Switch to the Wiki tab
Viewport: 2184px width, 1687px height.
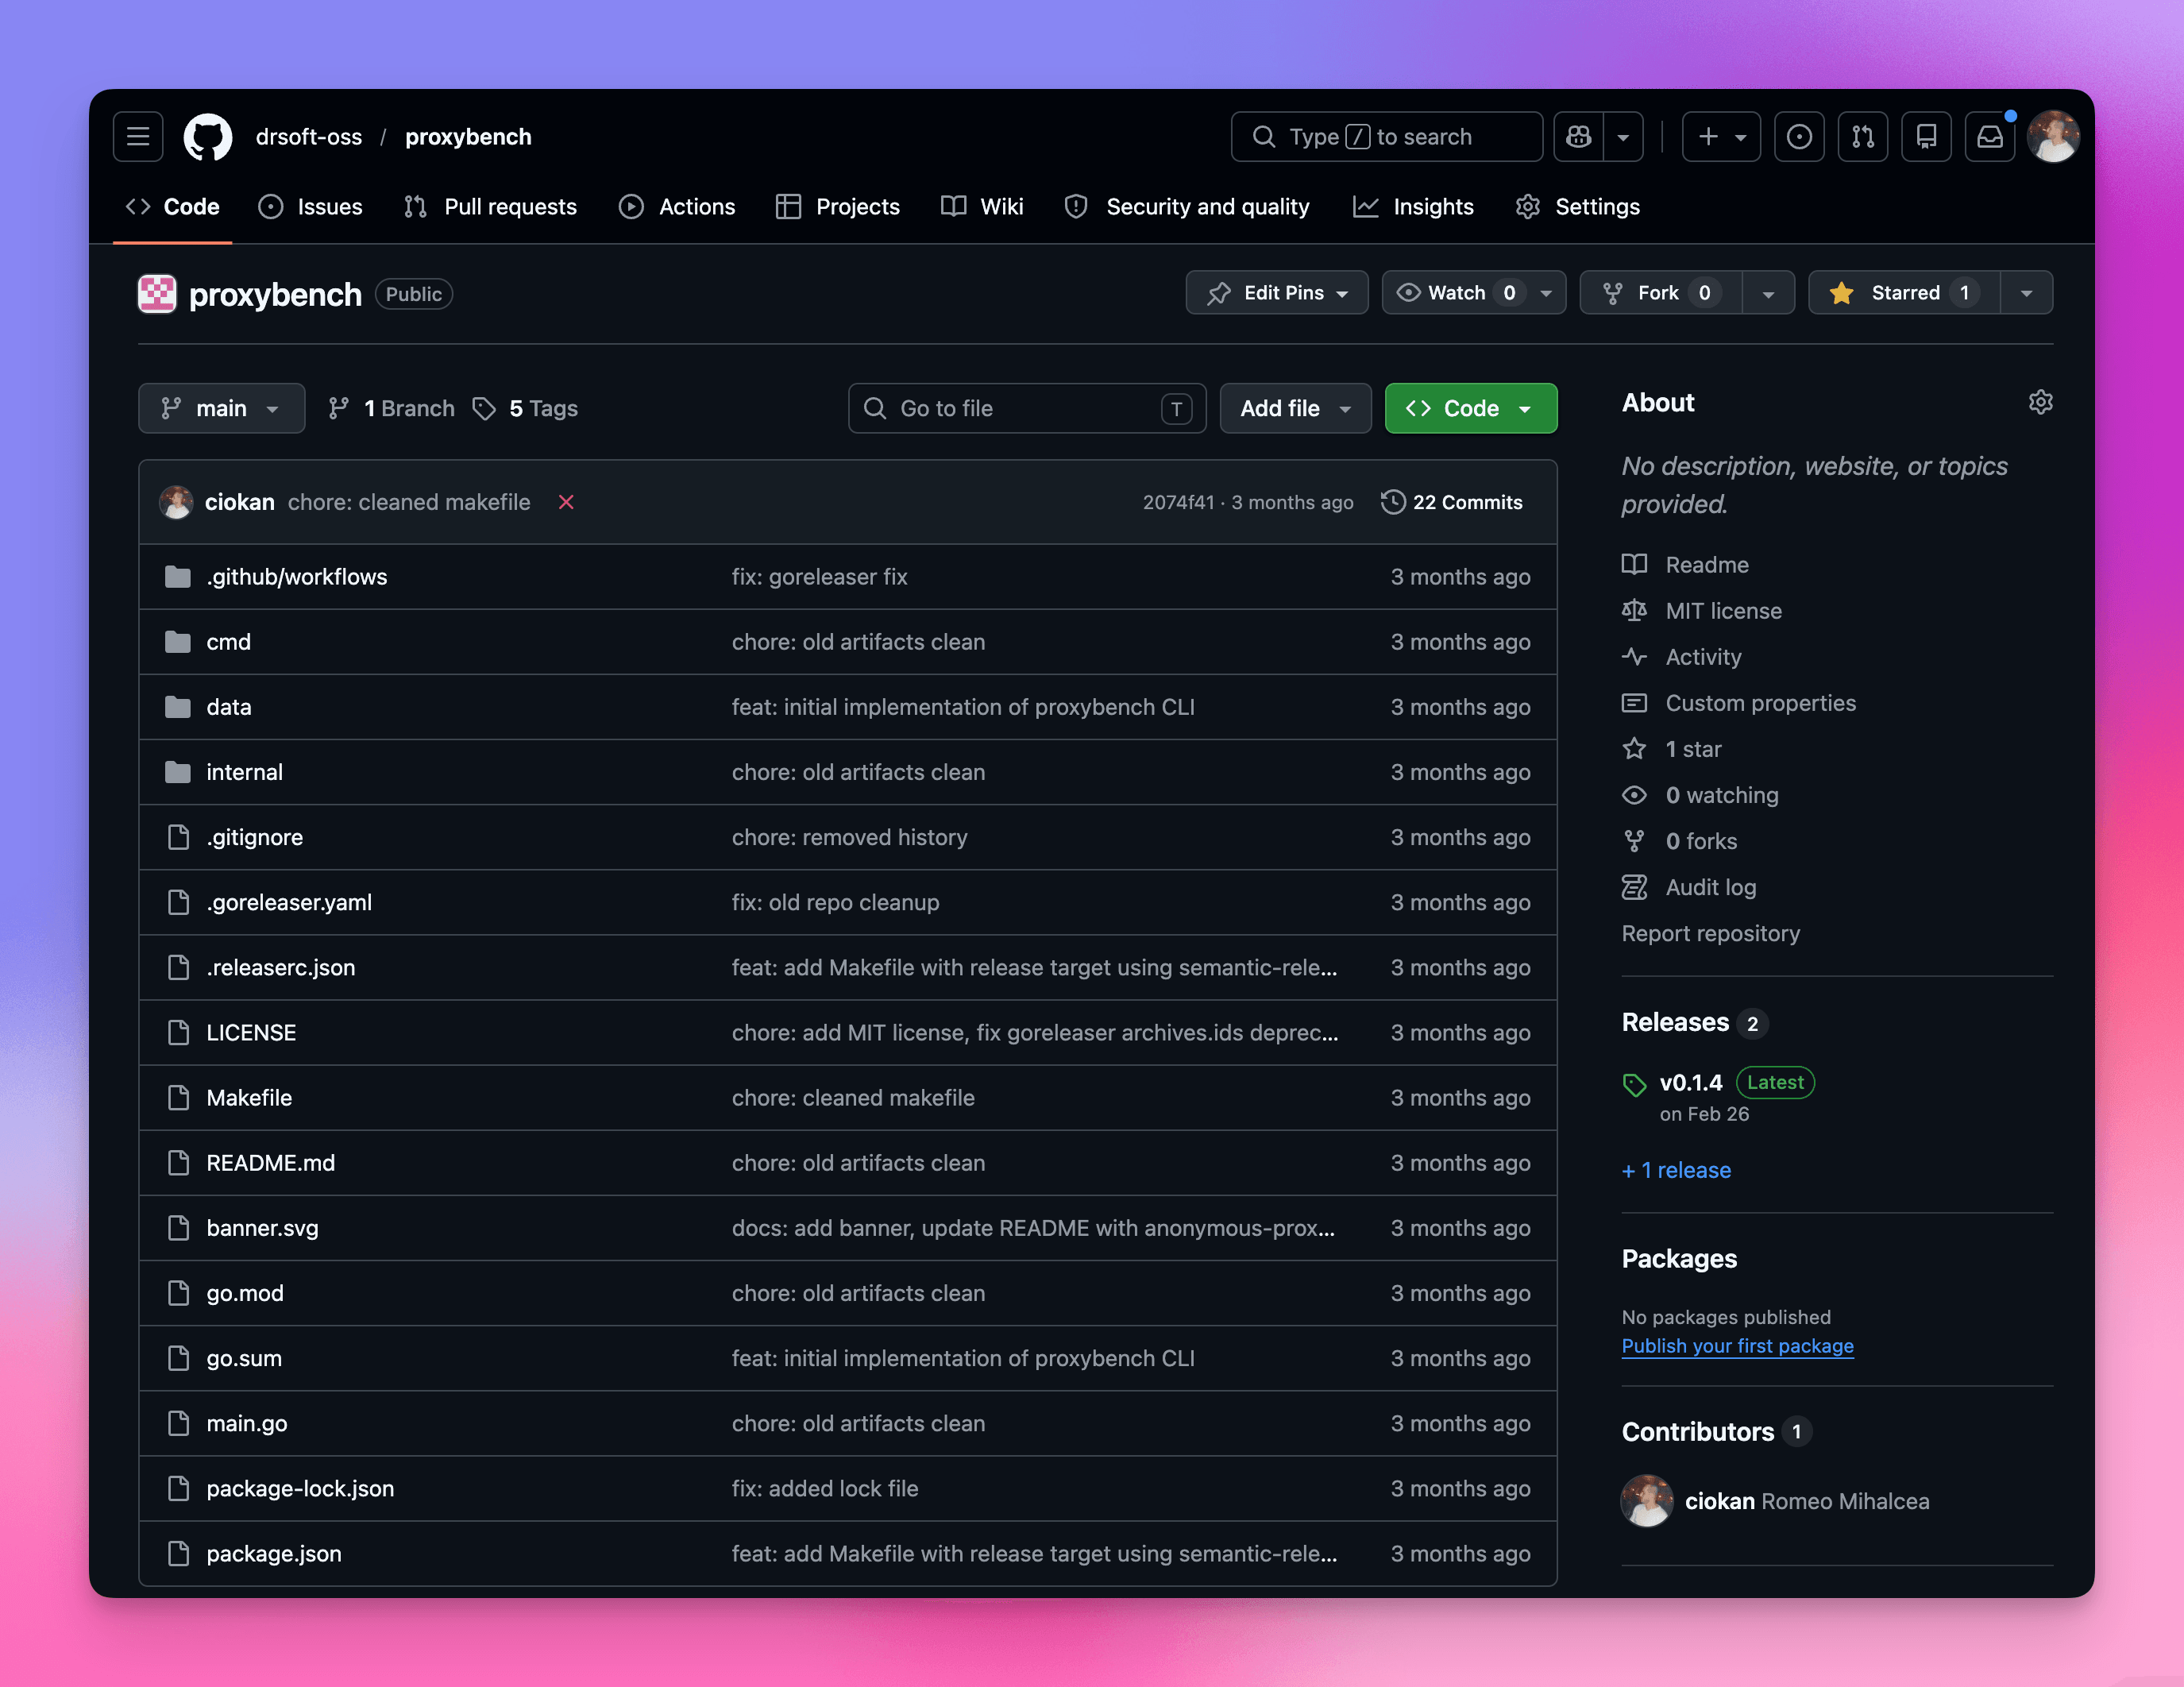coord(982,207)
